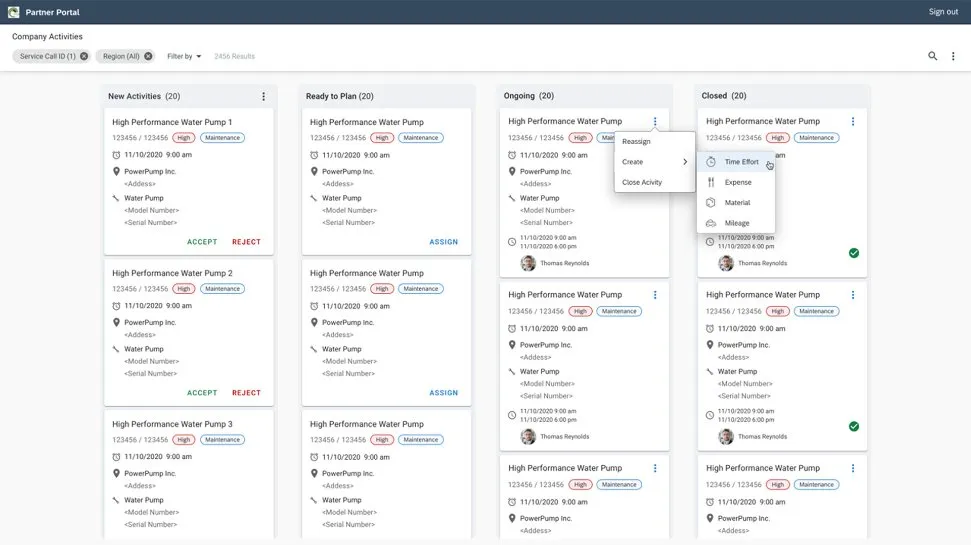Image resolution: width=971 pixels, height=545 pixels.
Task: Click green checkmark on first Closed card
Action: coord(853,253)
